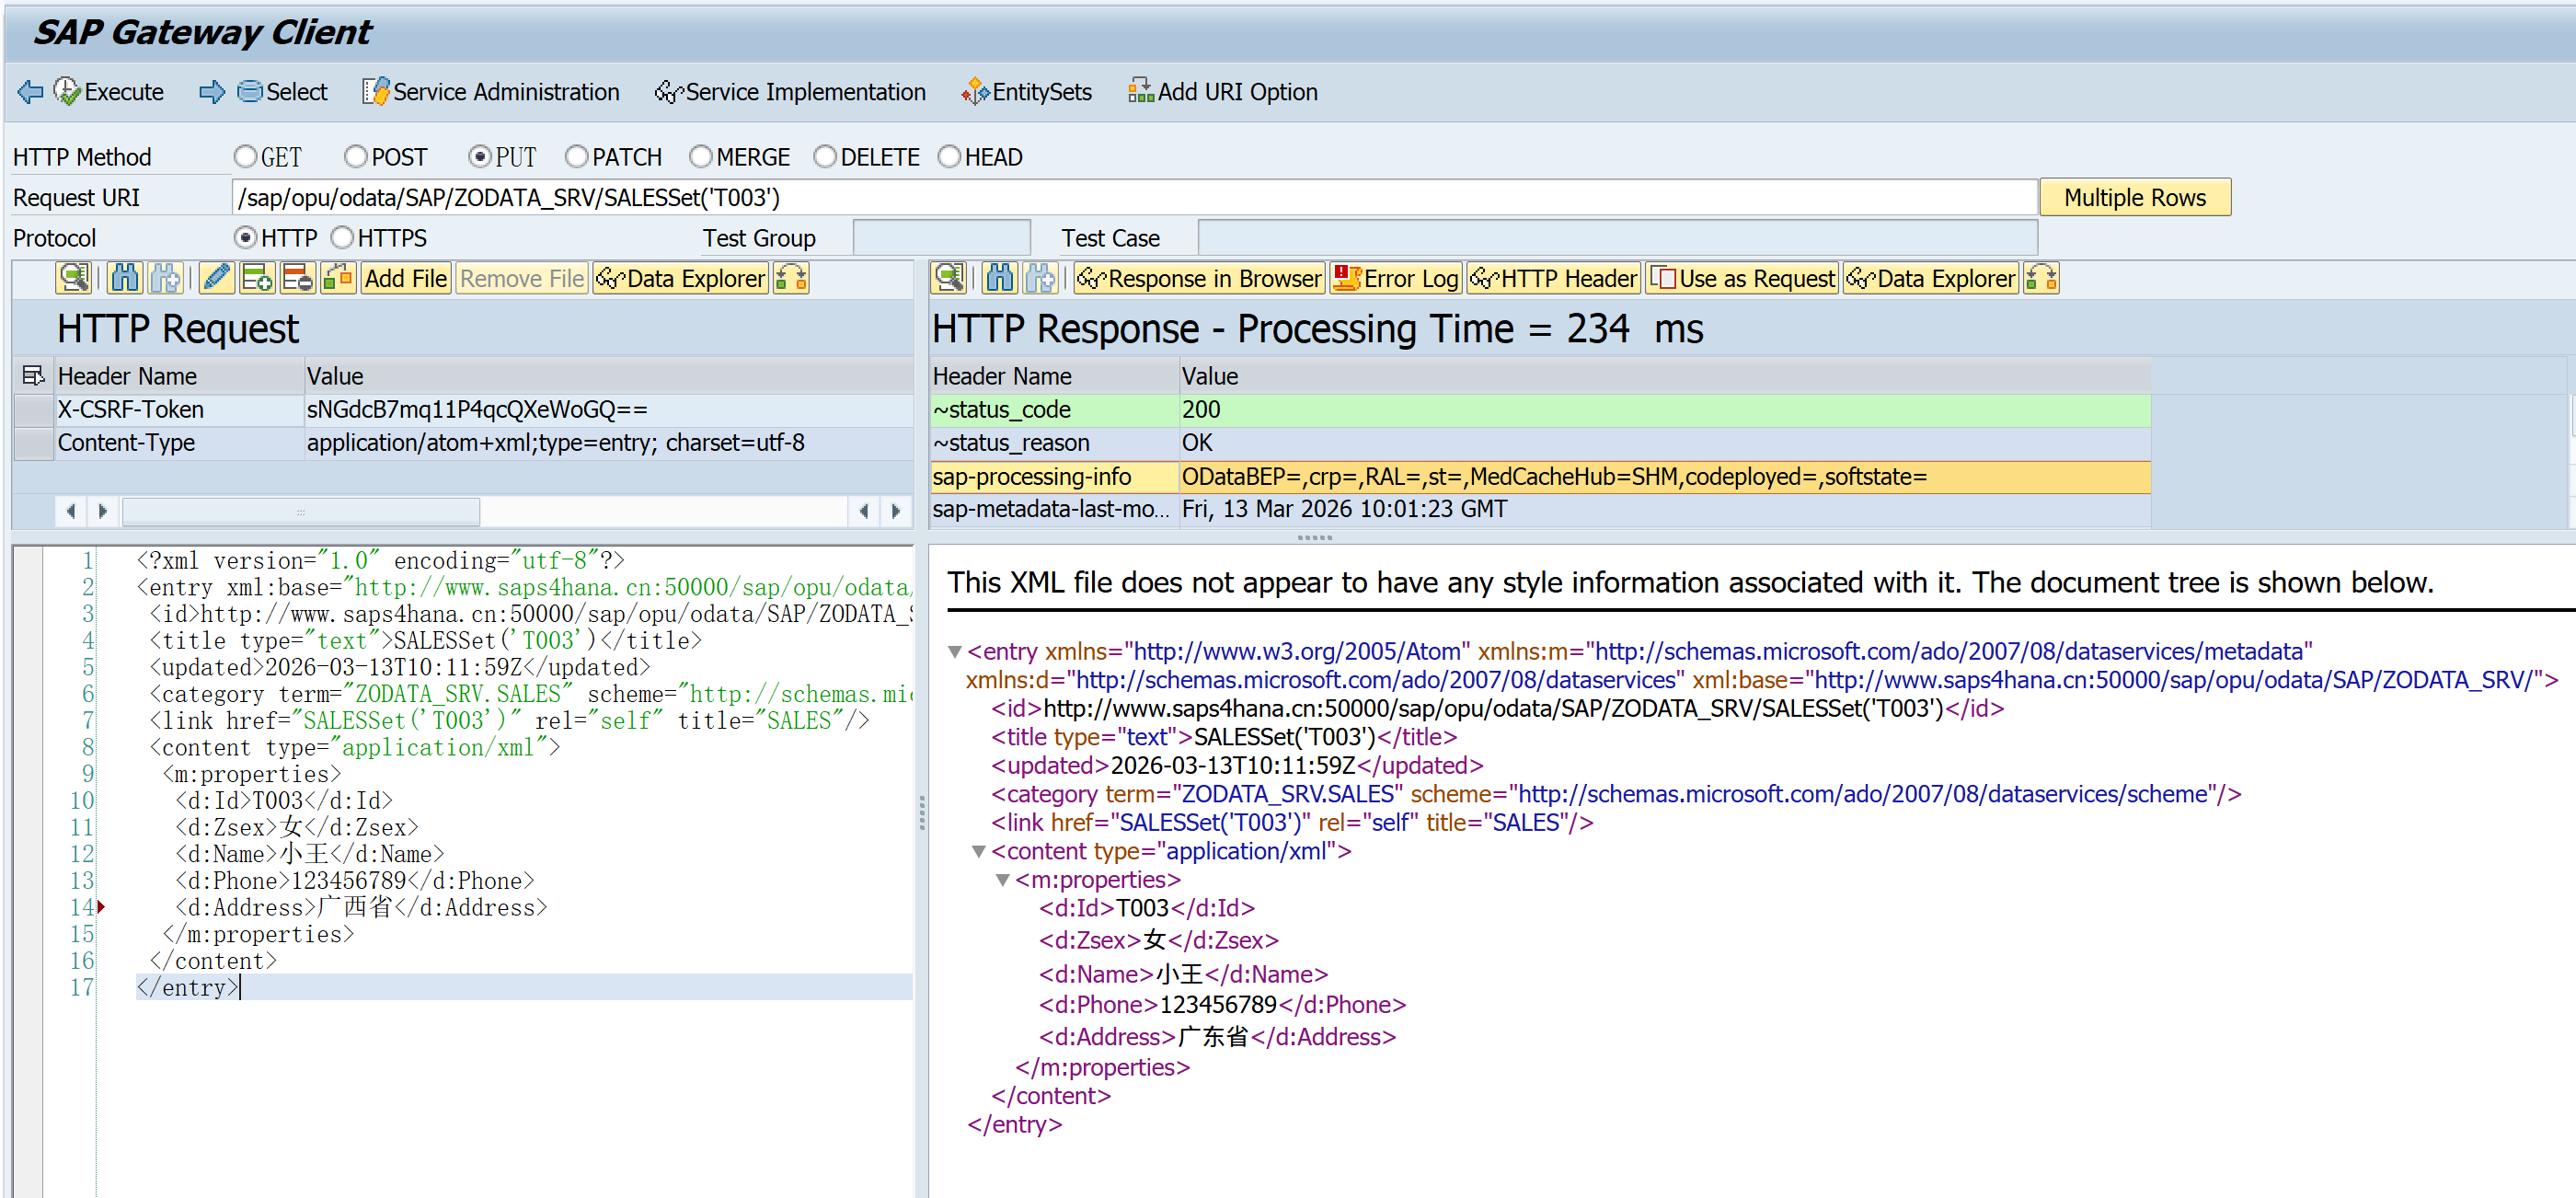Collapse the m:properties node
The image size is (2576, 1198).
pyautogui.click(x=1003, y=880)
